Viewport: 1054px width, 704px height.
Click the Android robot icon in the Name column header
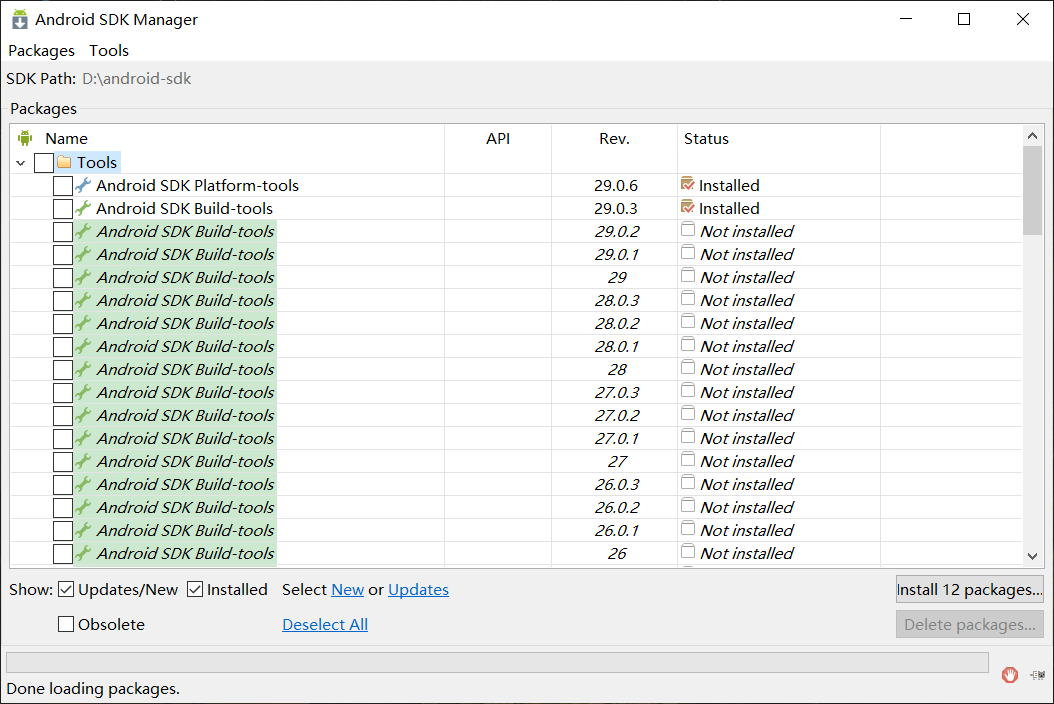pyautogui.click(x=24, y=138)
